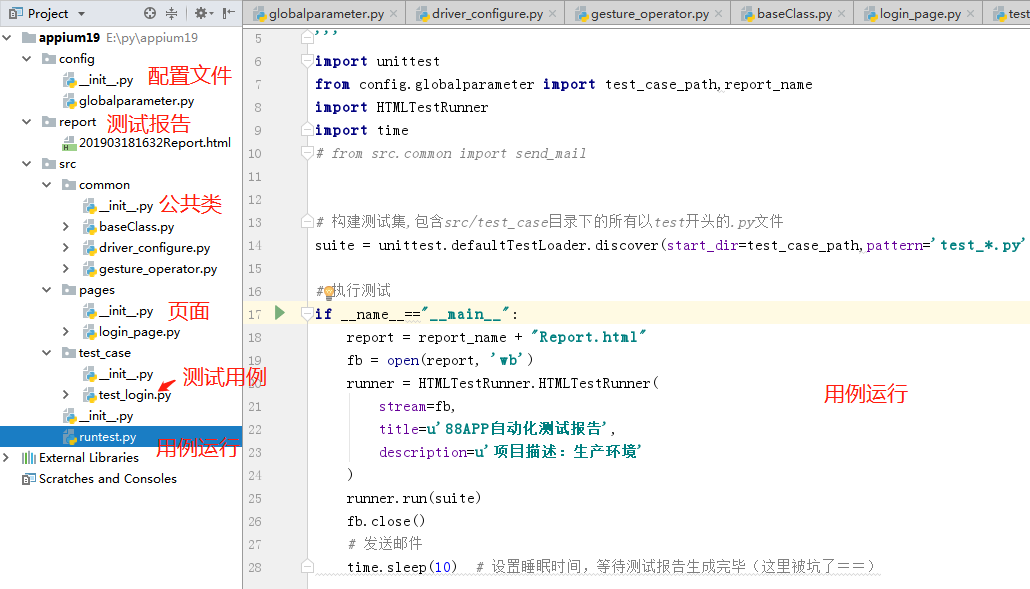This screenshot has height=589, width=1030.
Task: Toggle fold marker at line 13 comment
Action: tap(306, 222)
